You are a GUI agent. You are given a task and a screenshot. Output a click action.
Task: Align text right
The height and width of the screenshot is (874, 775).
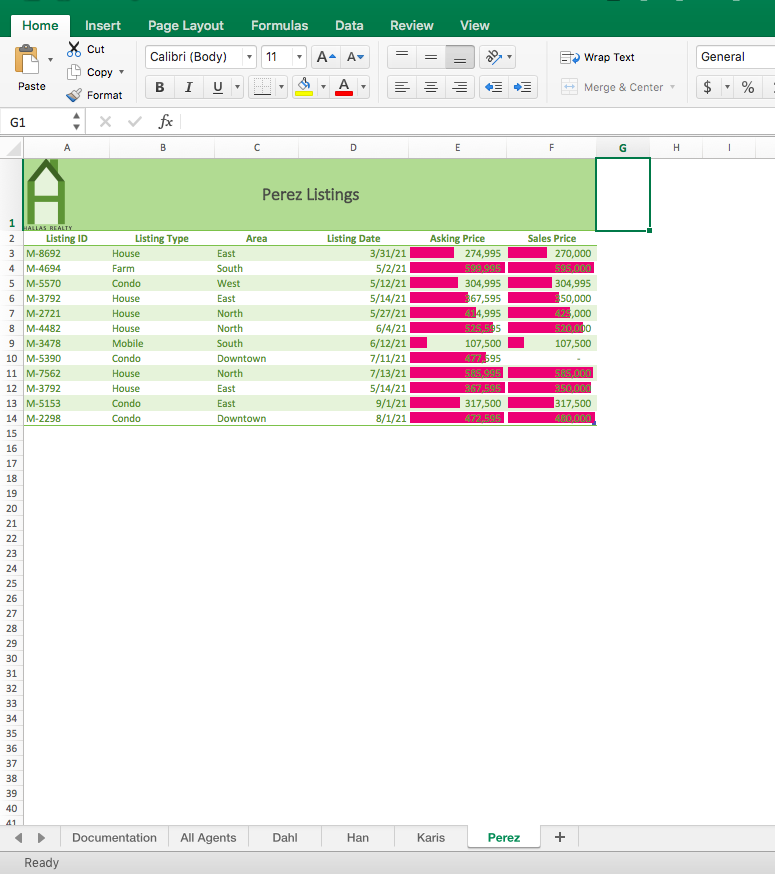460,87
